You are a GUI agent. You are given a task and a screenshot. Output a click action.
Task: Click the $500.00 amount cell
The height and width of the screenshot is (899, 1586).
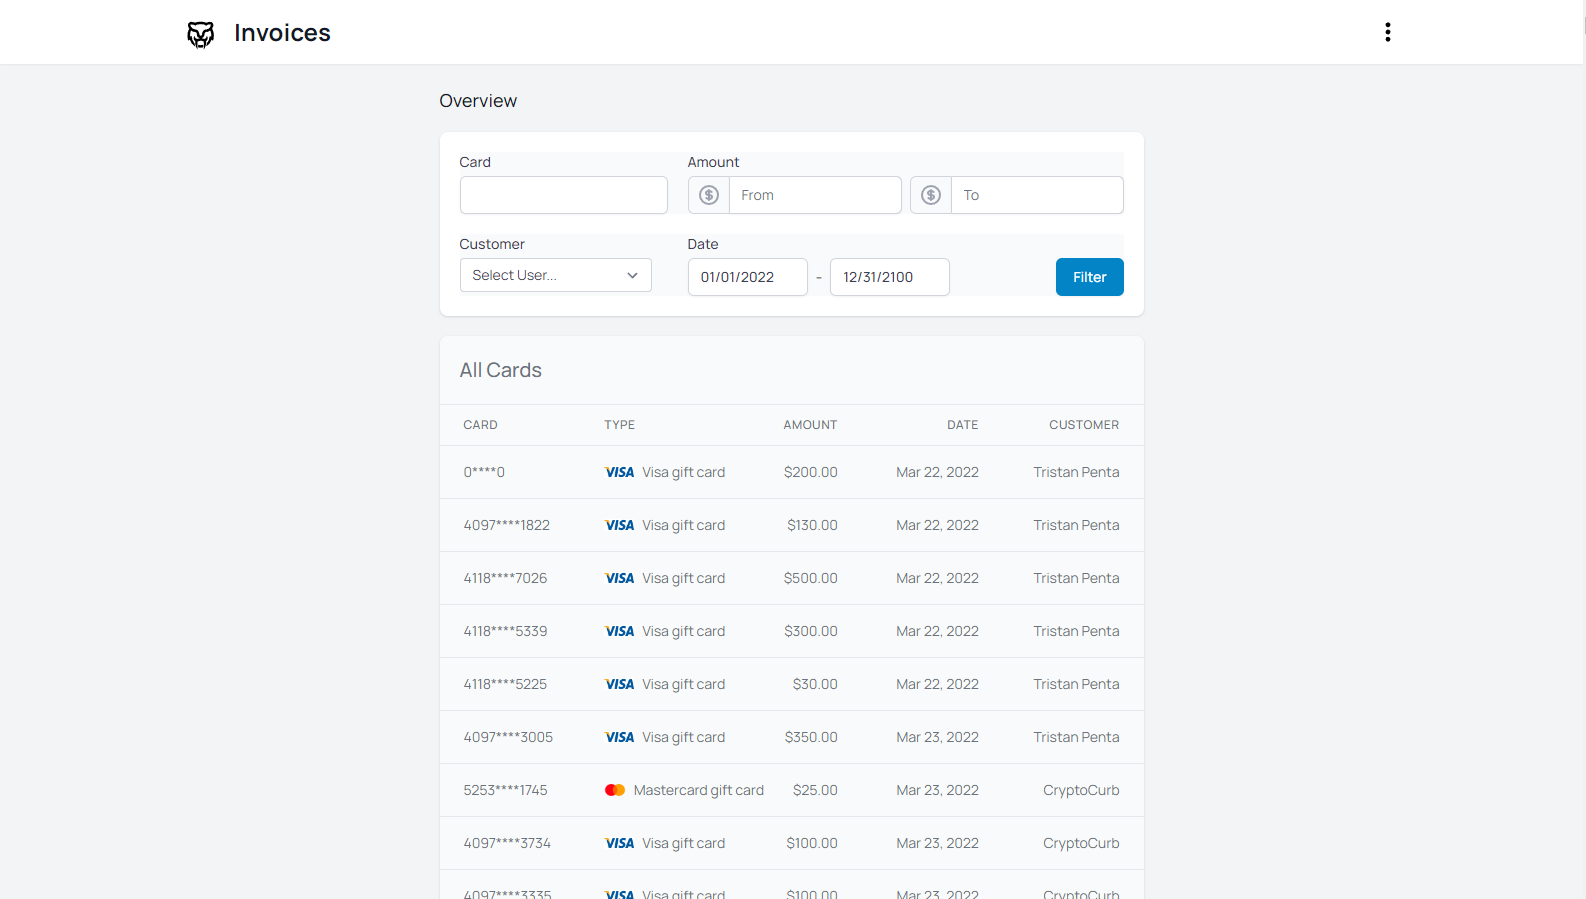811,578
